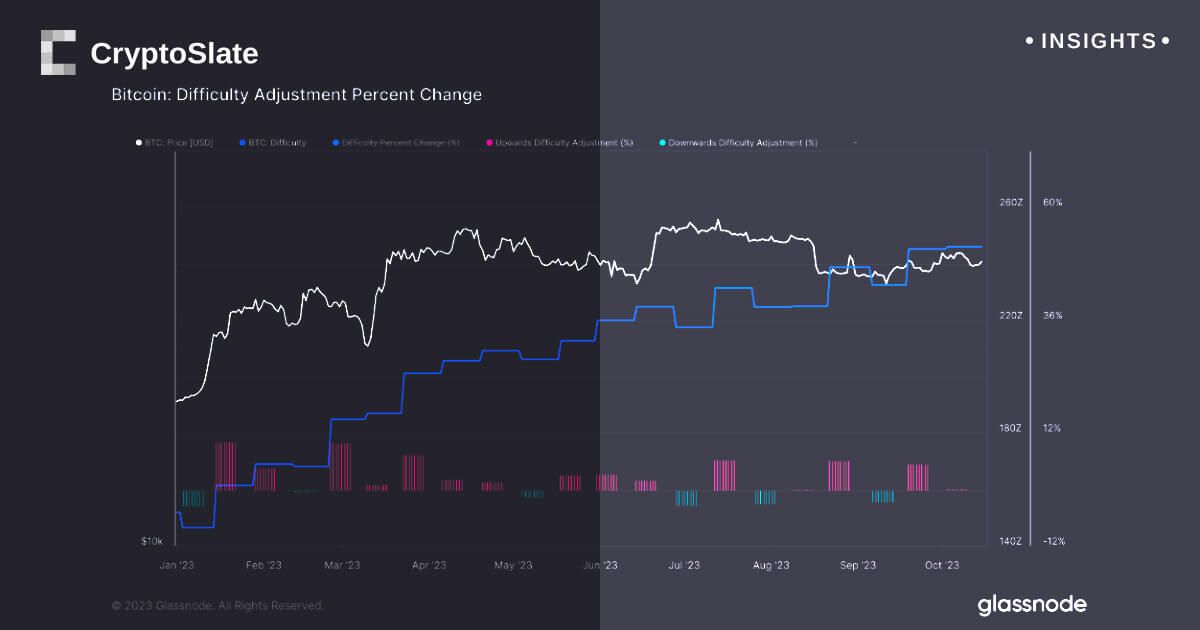
Task: Click the -12% percent axis label
Action: click(x=1053, y=541)
